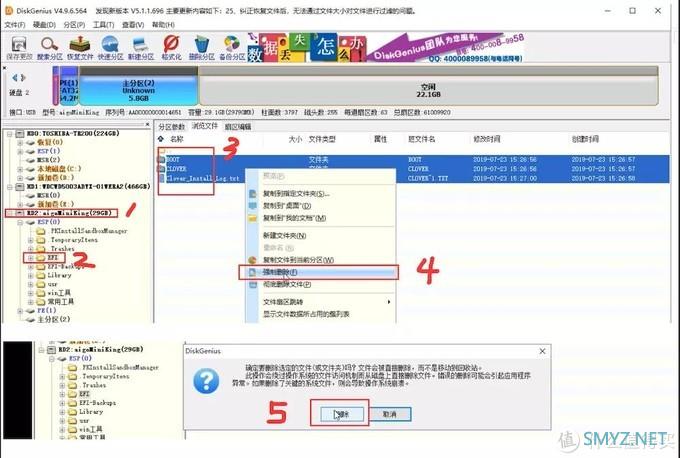Select the BOOT folder row in file list
Image resolution: width=680 pixels, height=458 pixels.
(412, 160)
